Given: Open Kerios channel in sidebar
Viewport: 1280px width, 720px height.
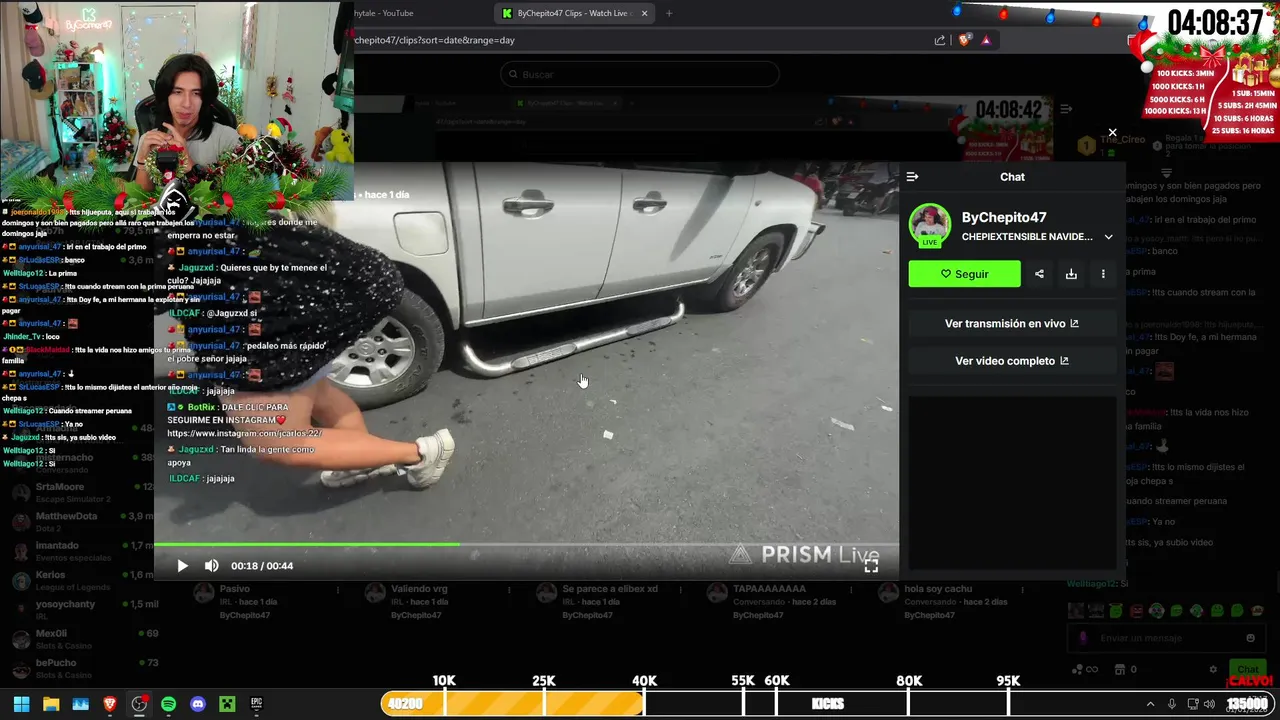Looking at the screenshot, I should [x=80, y=580].
